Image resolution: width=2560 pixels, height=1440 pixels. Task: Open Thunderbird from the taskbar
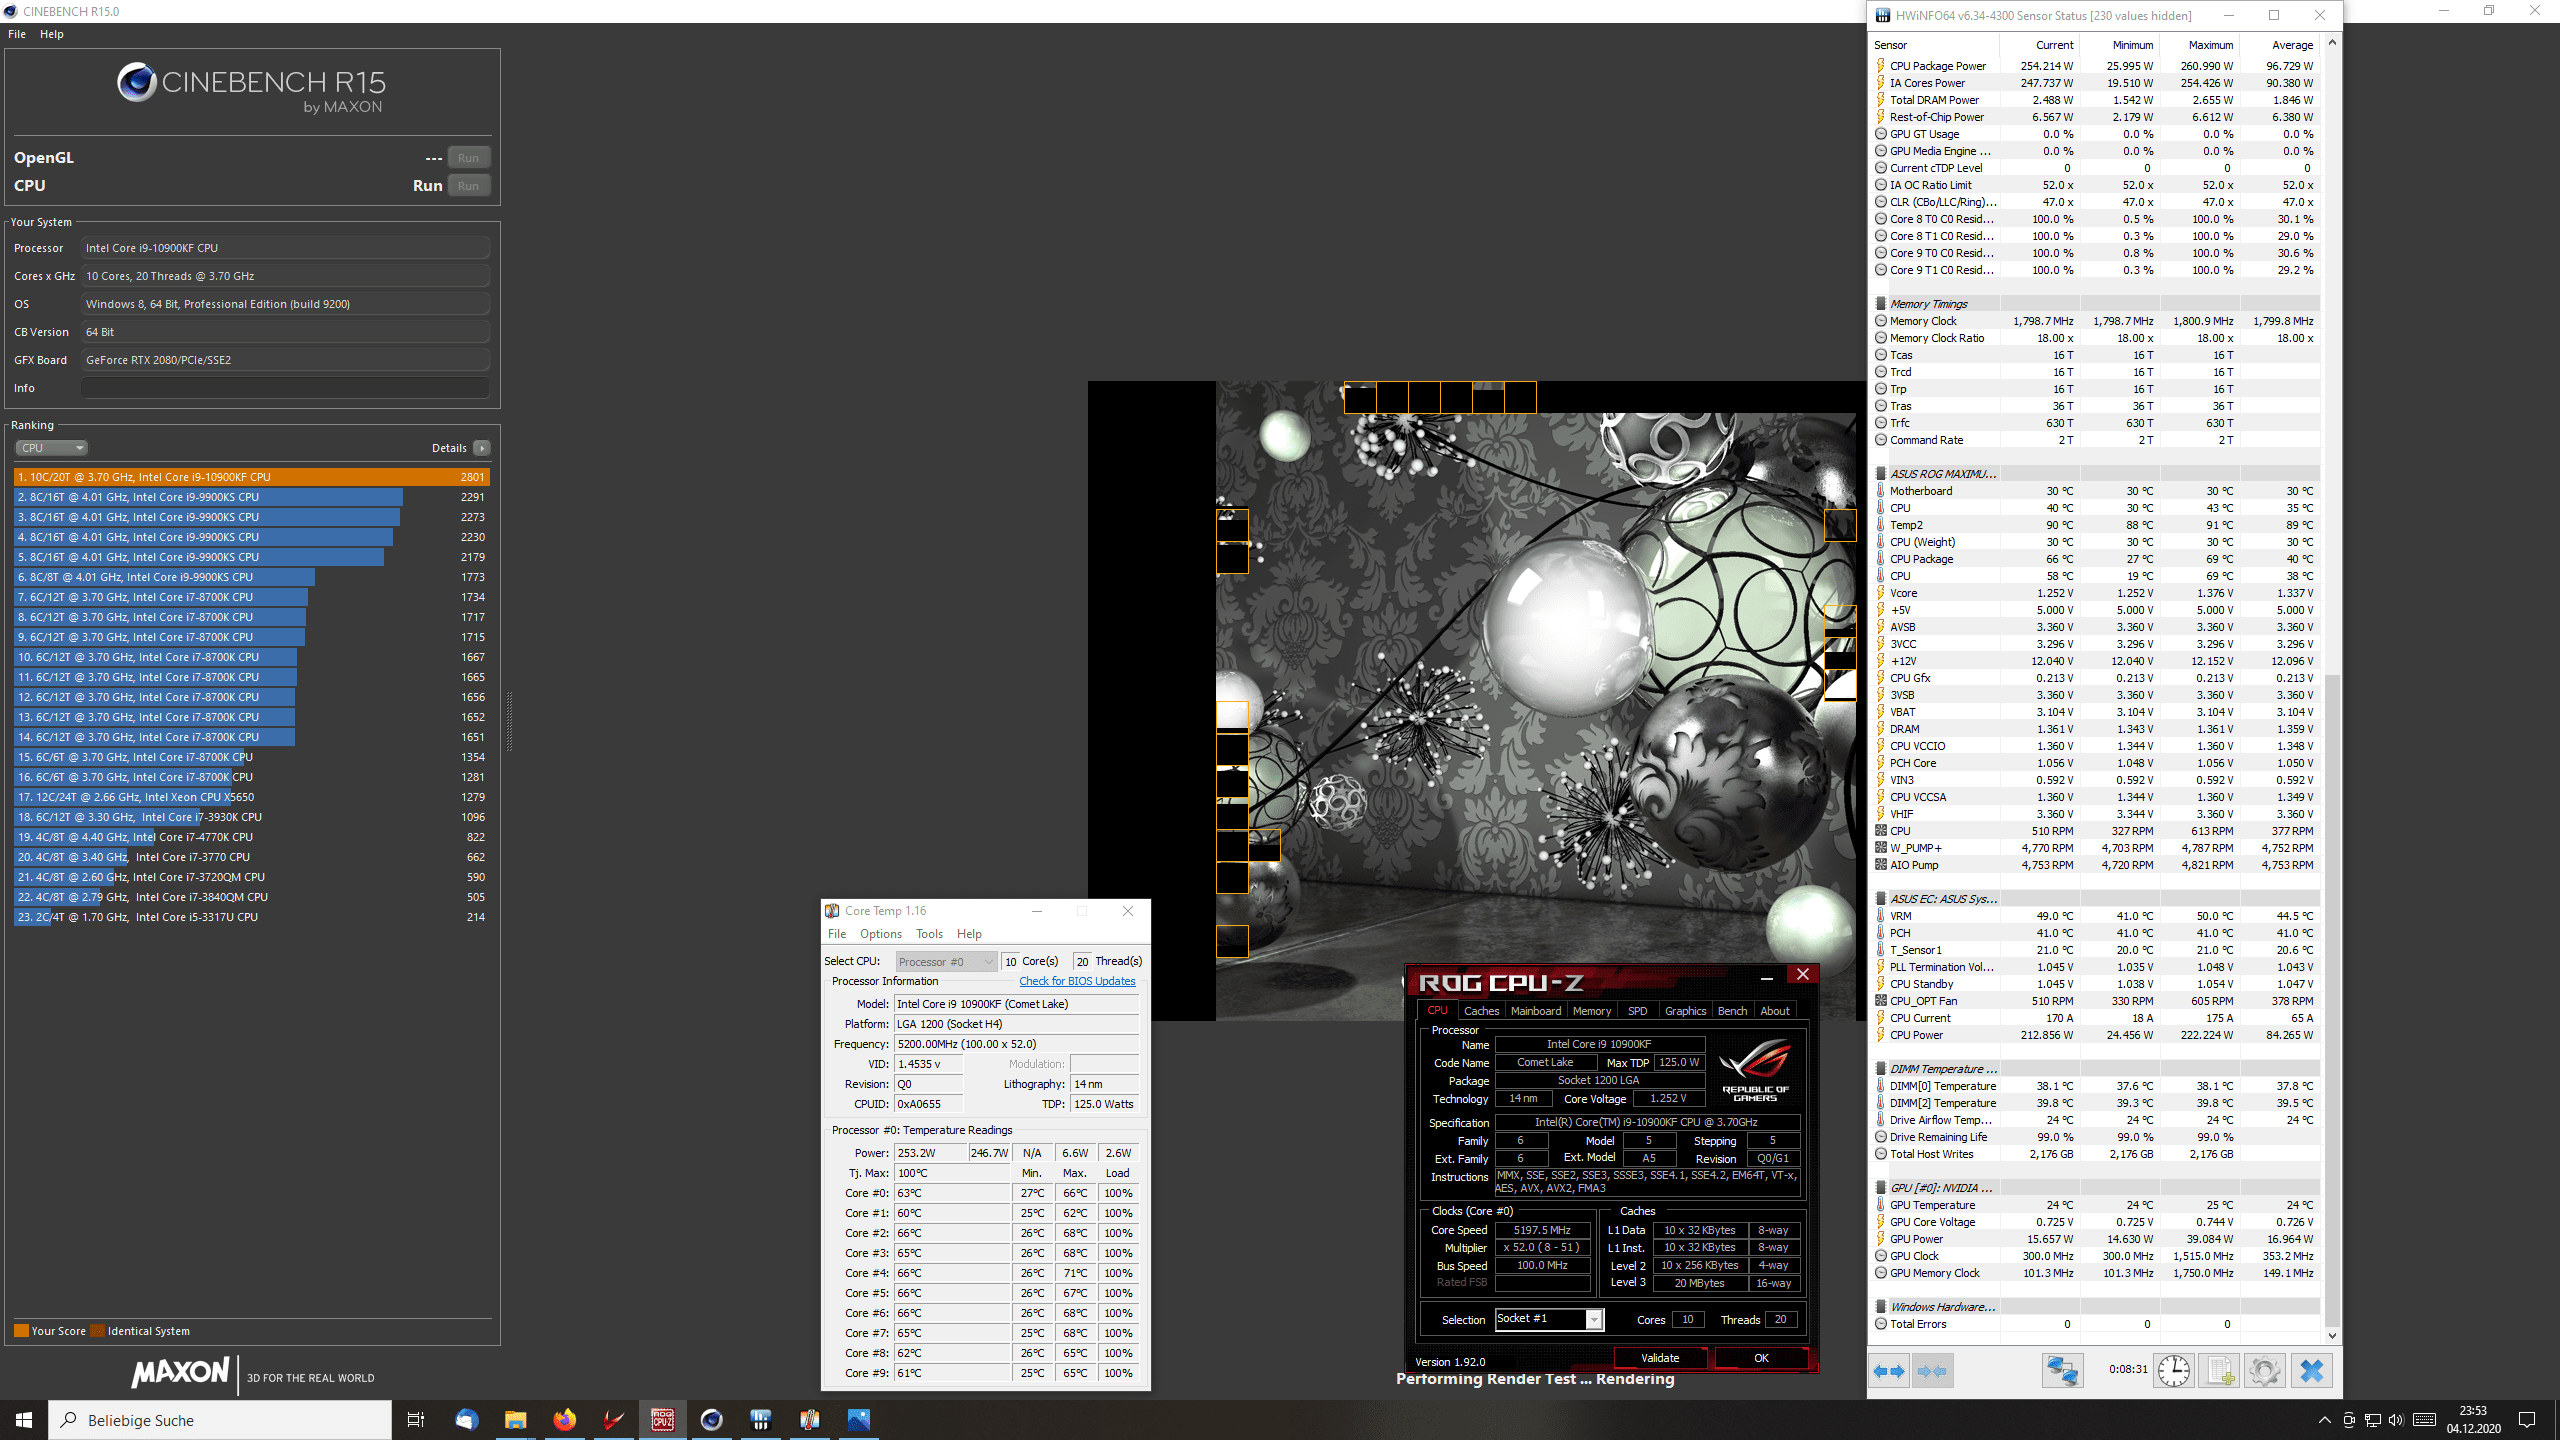[466, 1420]
